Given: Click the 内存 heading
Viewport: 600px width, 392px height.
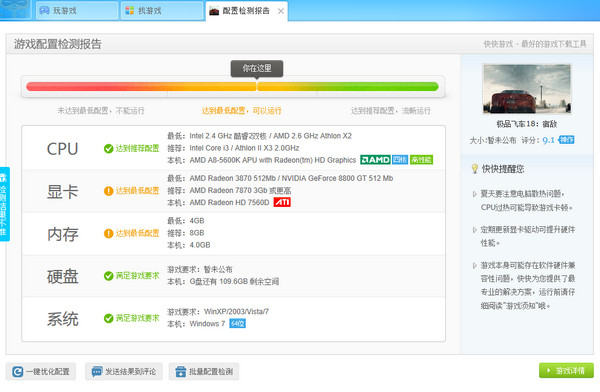Looking at the screenshot, I should [x=63, y=234].
